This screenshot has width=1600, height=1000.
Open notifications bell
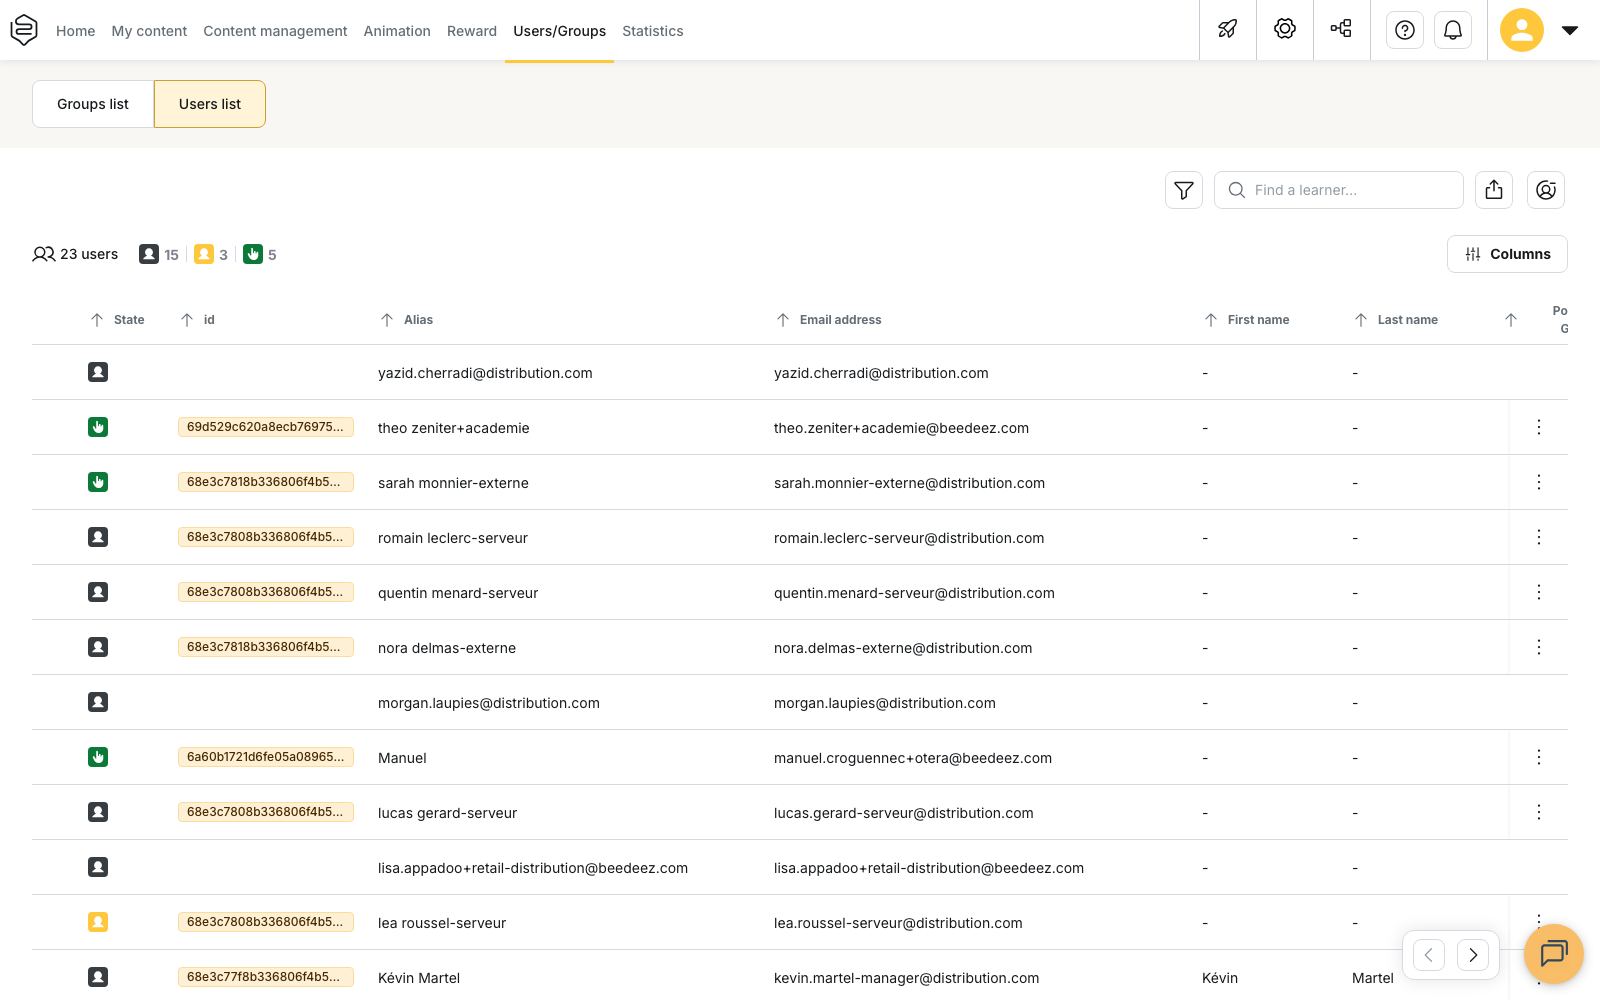(1453, 30)
